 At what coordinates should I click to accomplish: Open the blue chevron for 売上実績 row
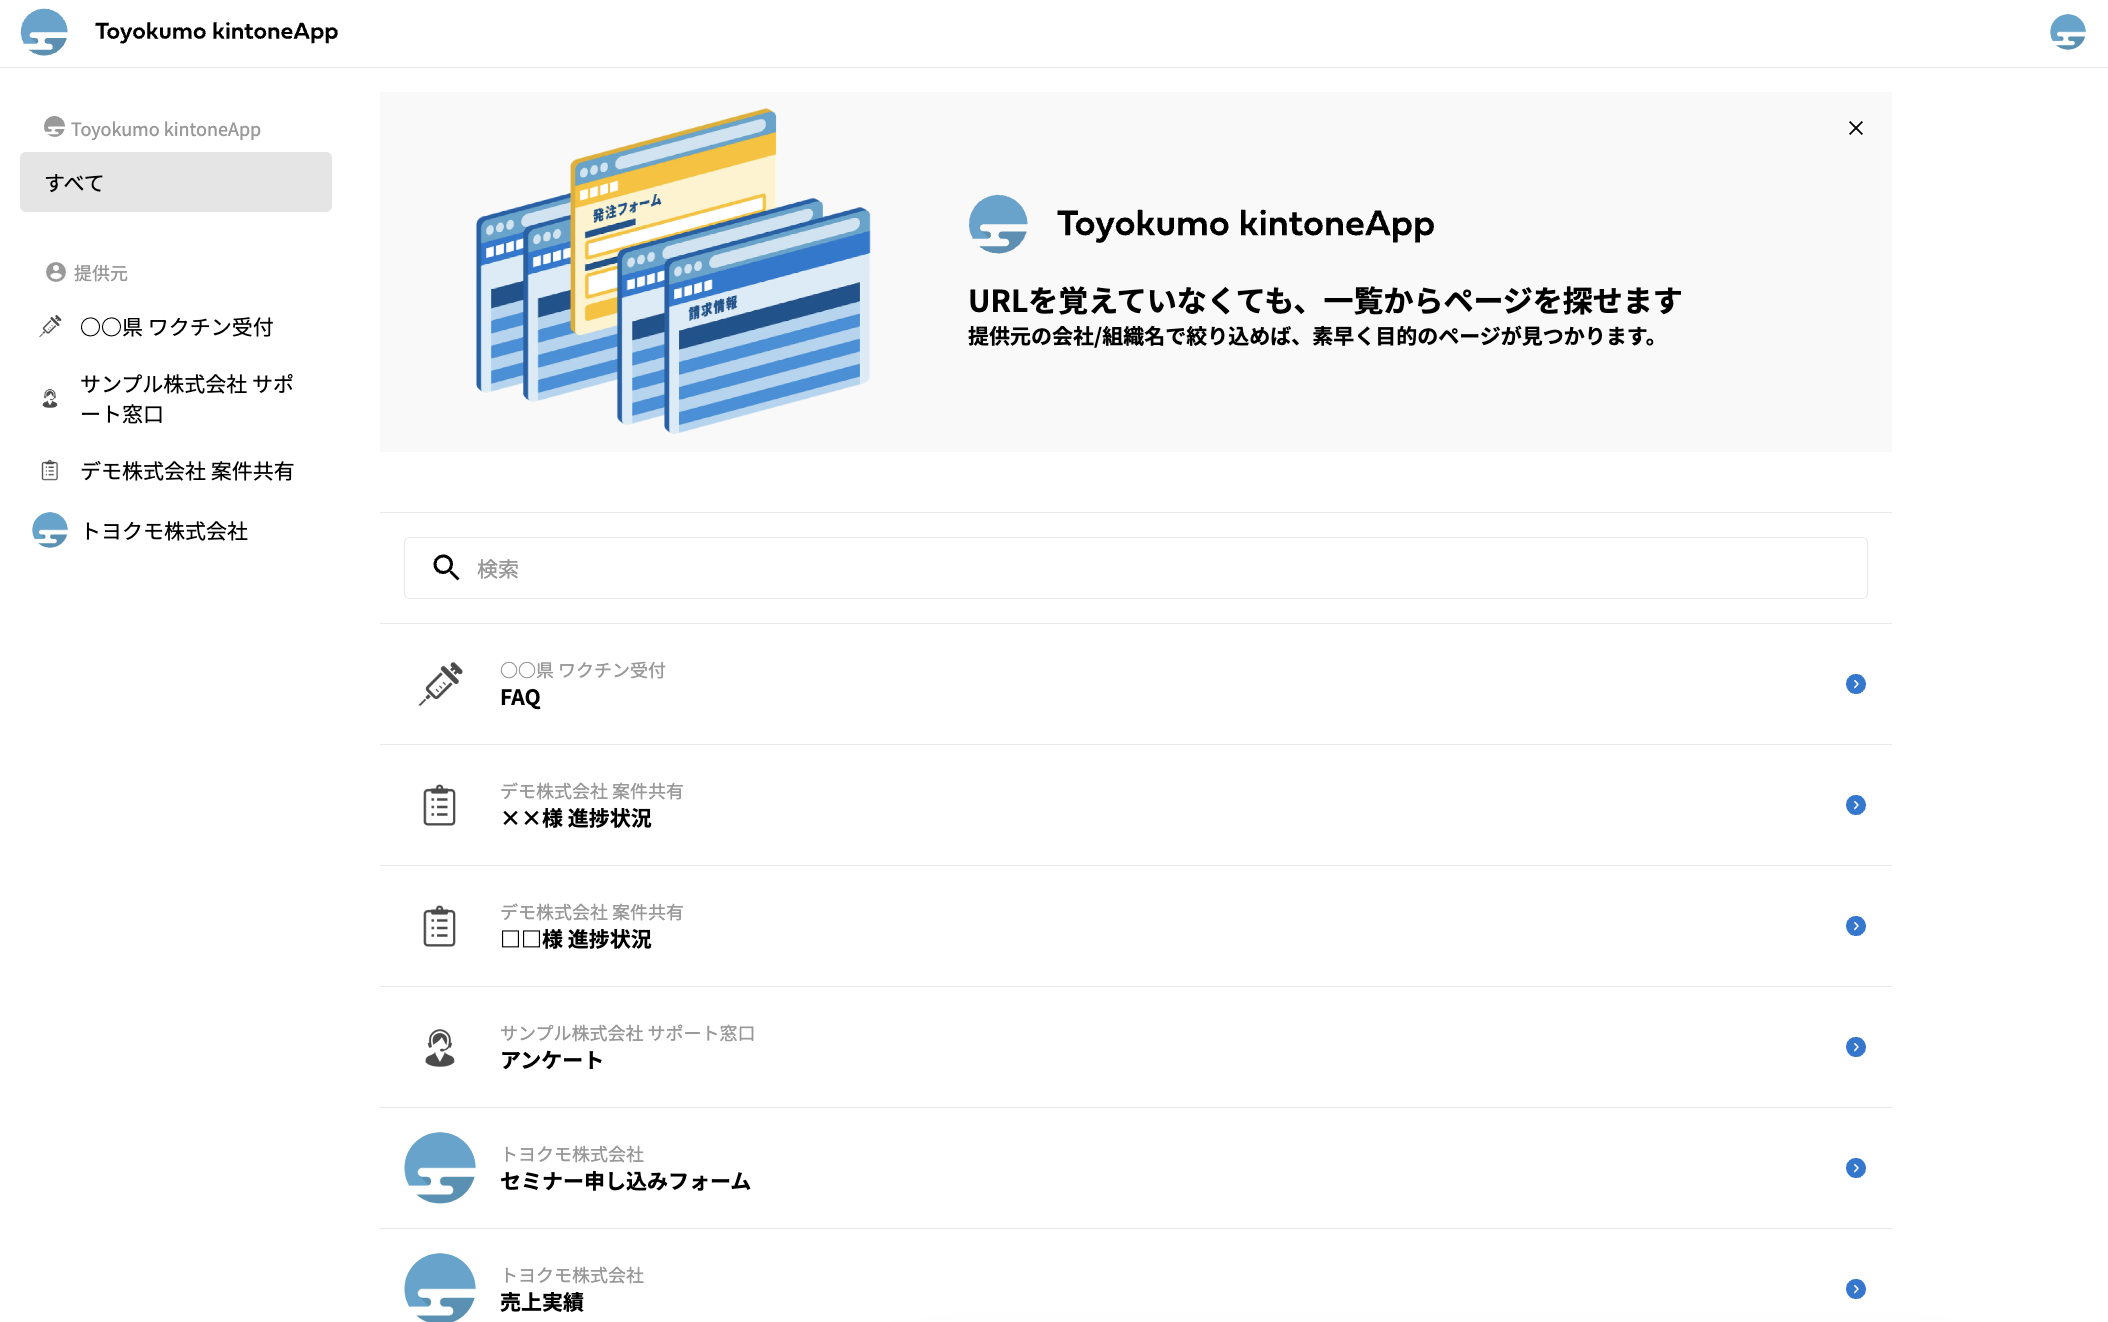1855,1289
